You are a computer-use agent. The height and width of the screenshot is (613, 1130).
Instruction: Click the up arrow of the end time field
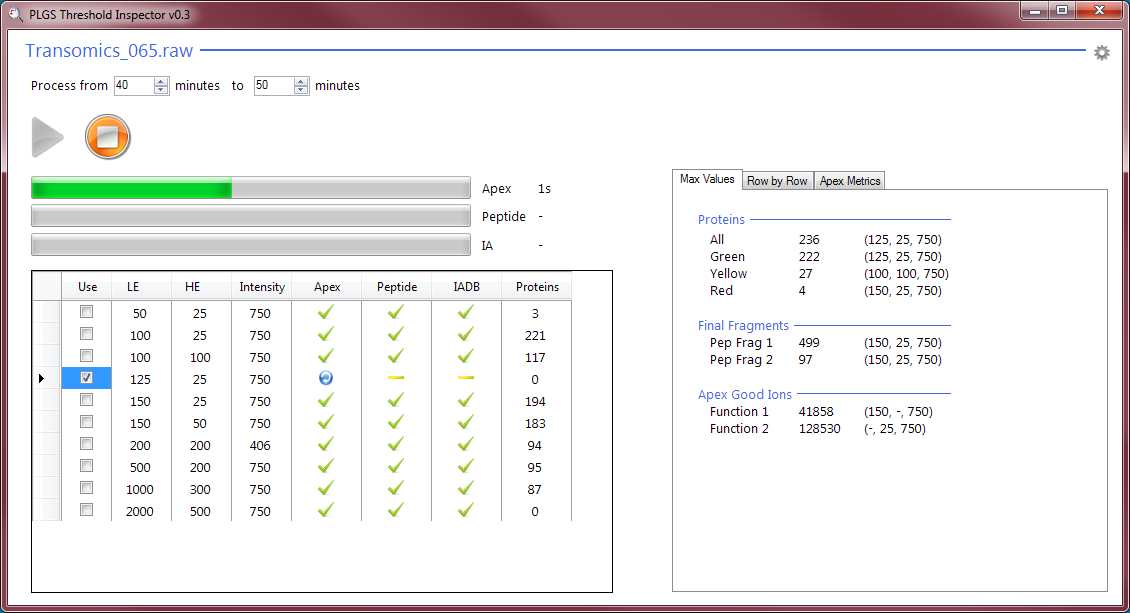pyautogui.click(x=299, y=81)
